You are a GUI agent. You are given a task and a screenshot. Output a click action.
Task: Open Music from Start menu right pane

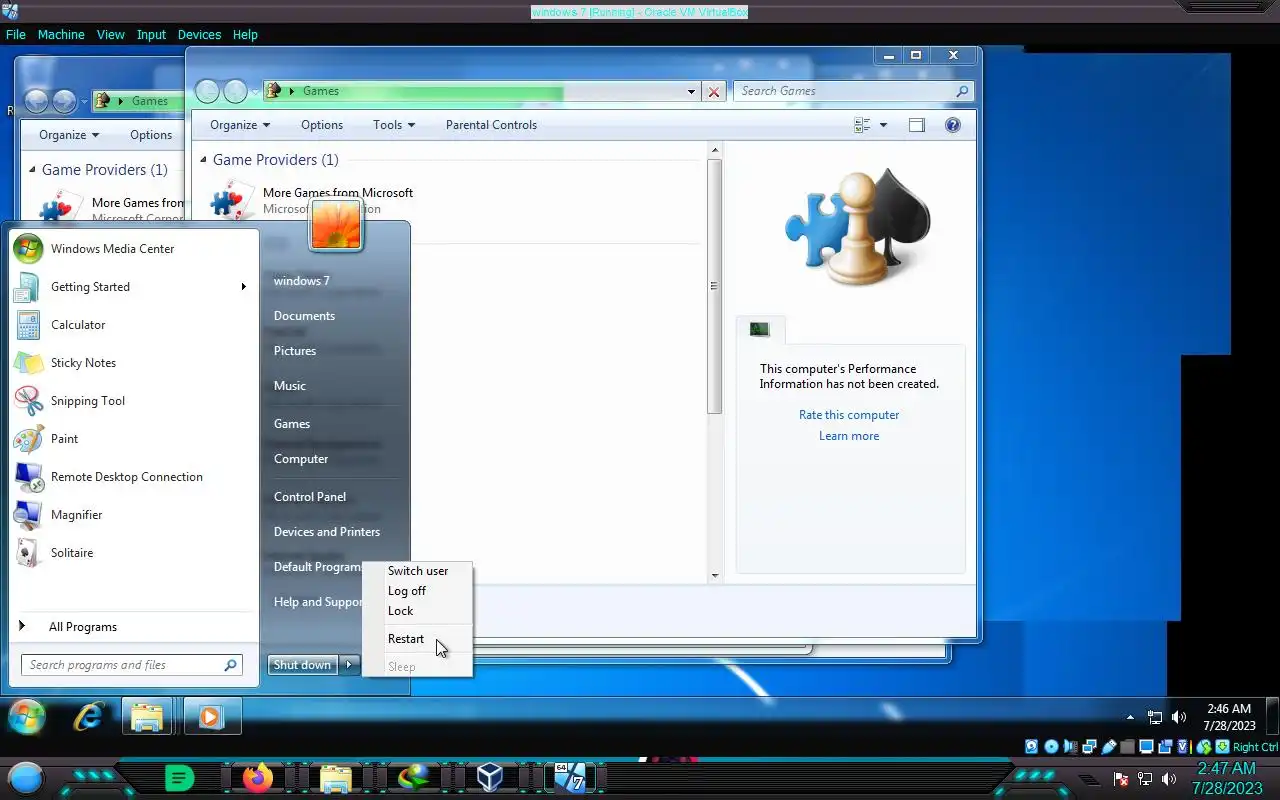click(290, 386)
